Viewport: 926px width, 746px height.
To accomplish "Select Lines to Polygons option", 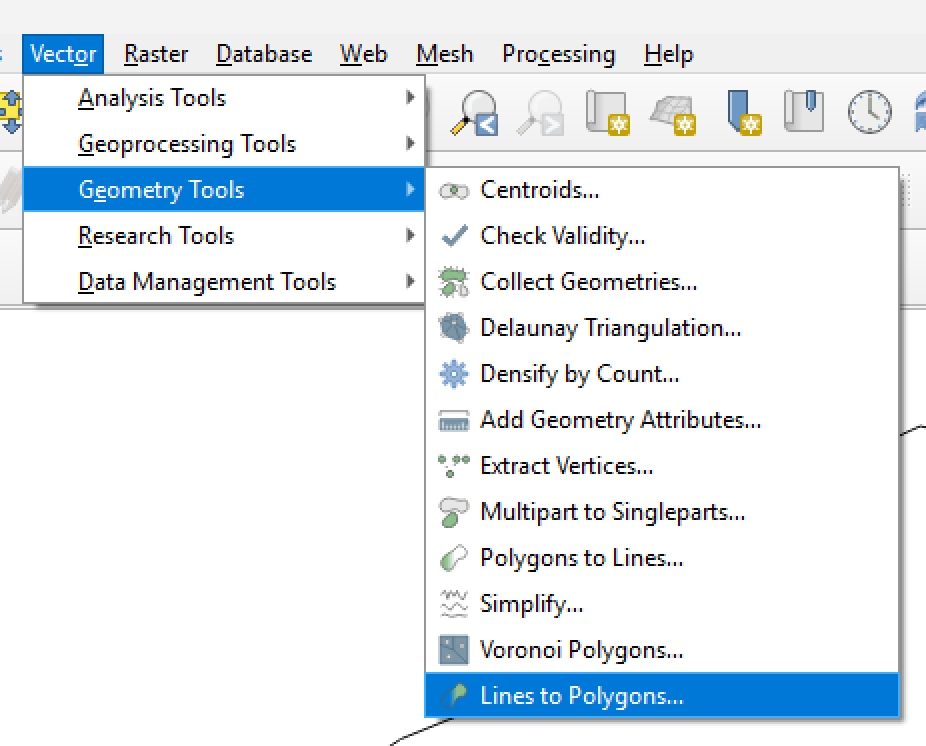I will click(x=581, y=696).
